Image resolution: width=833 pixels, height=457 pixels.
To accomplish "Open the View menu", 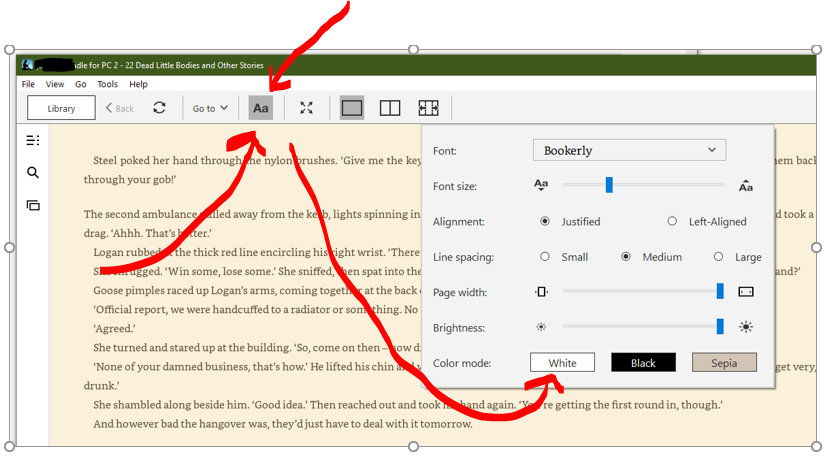I will 55,84.
